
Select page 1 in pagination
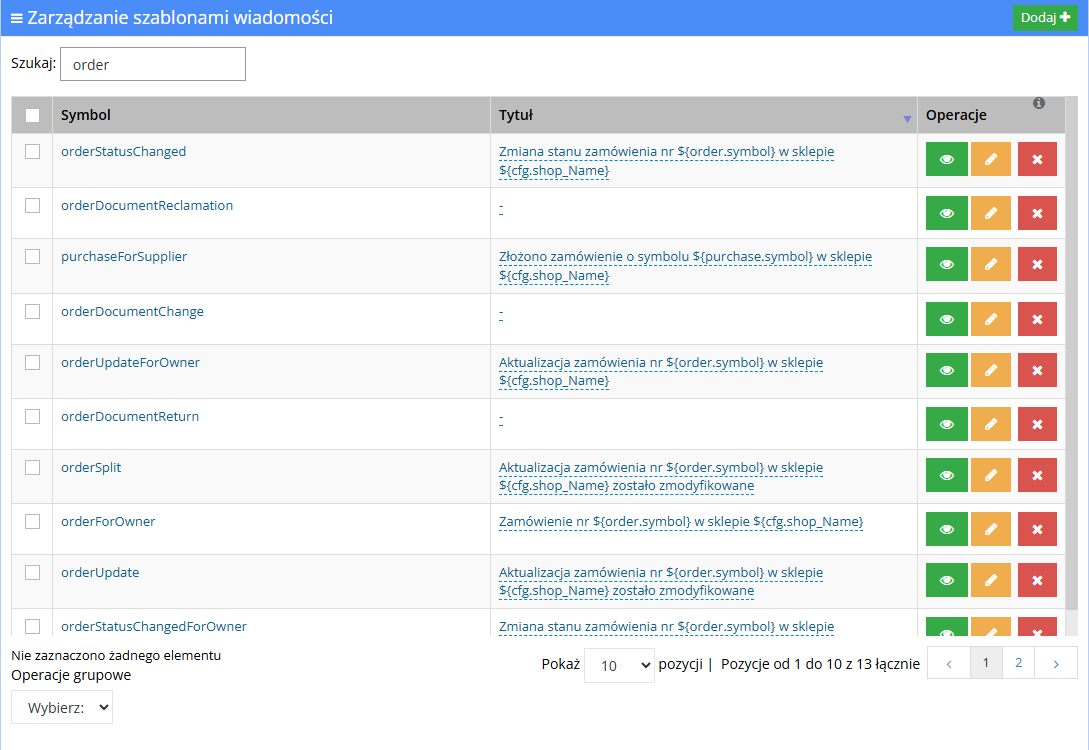click(986, 662)
